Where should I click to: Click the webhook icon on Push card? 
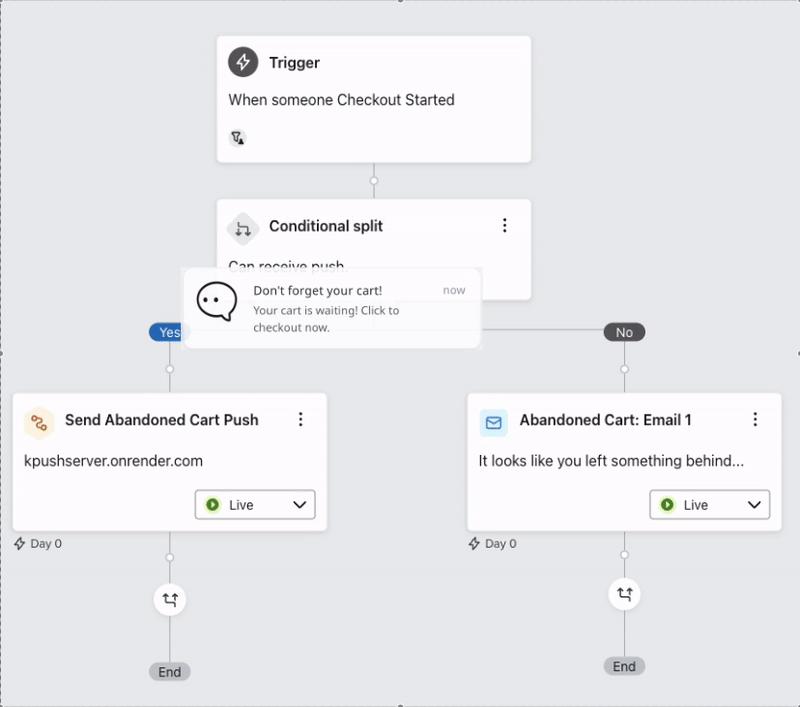click(39, 421)
